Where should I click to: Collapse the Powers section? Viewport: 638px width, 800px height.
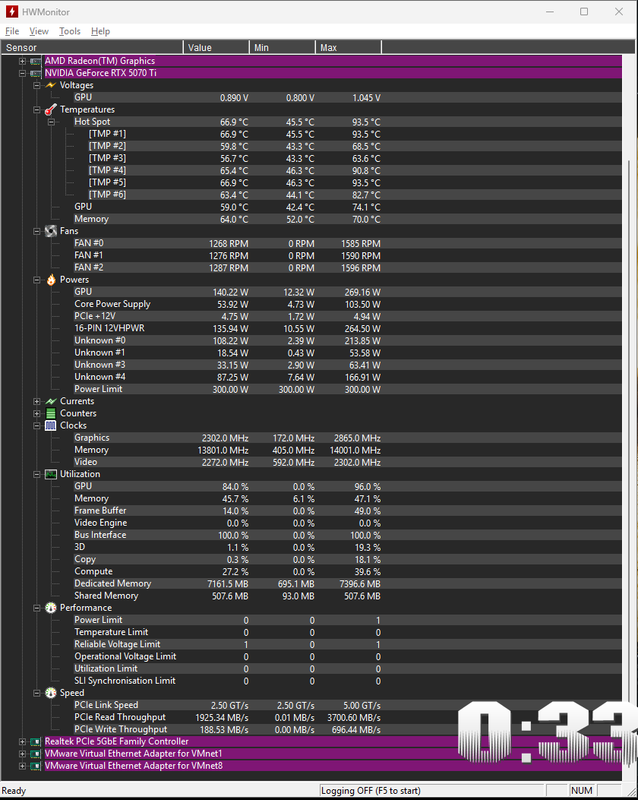[37, 280]
